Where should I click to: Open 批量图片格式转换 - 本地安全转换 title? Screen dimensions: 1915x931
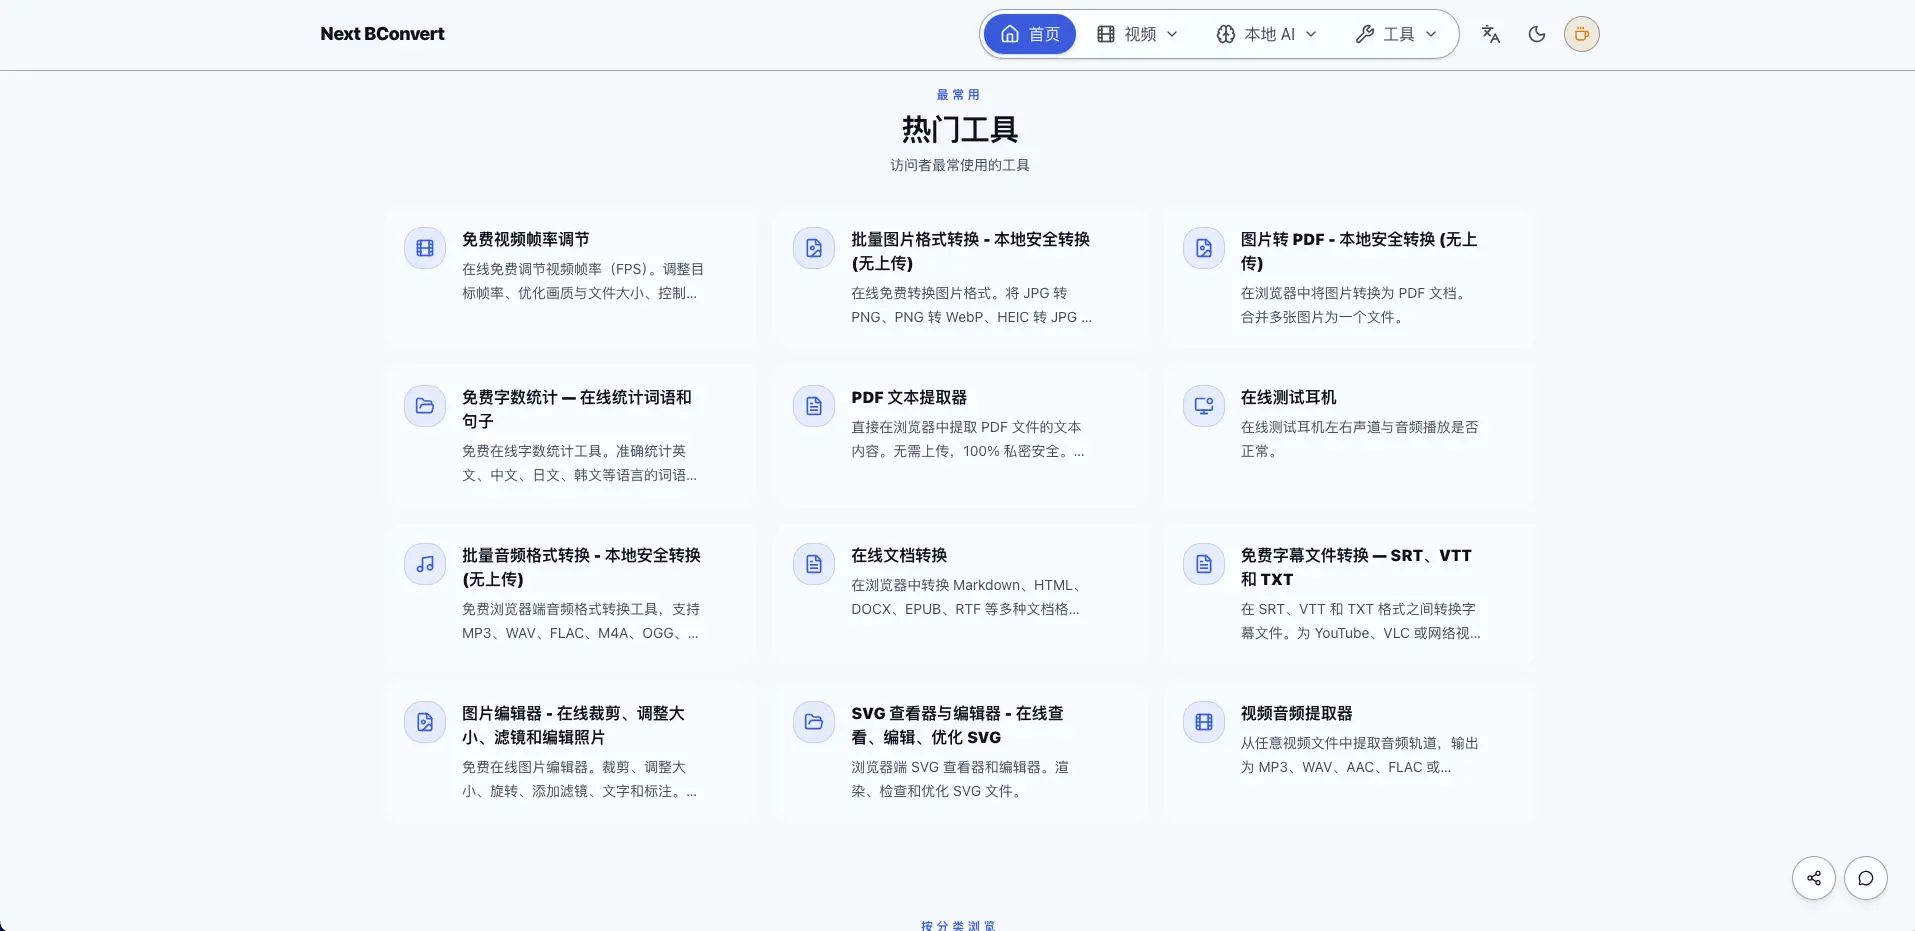pos(970,251)
